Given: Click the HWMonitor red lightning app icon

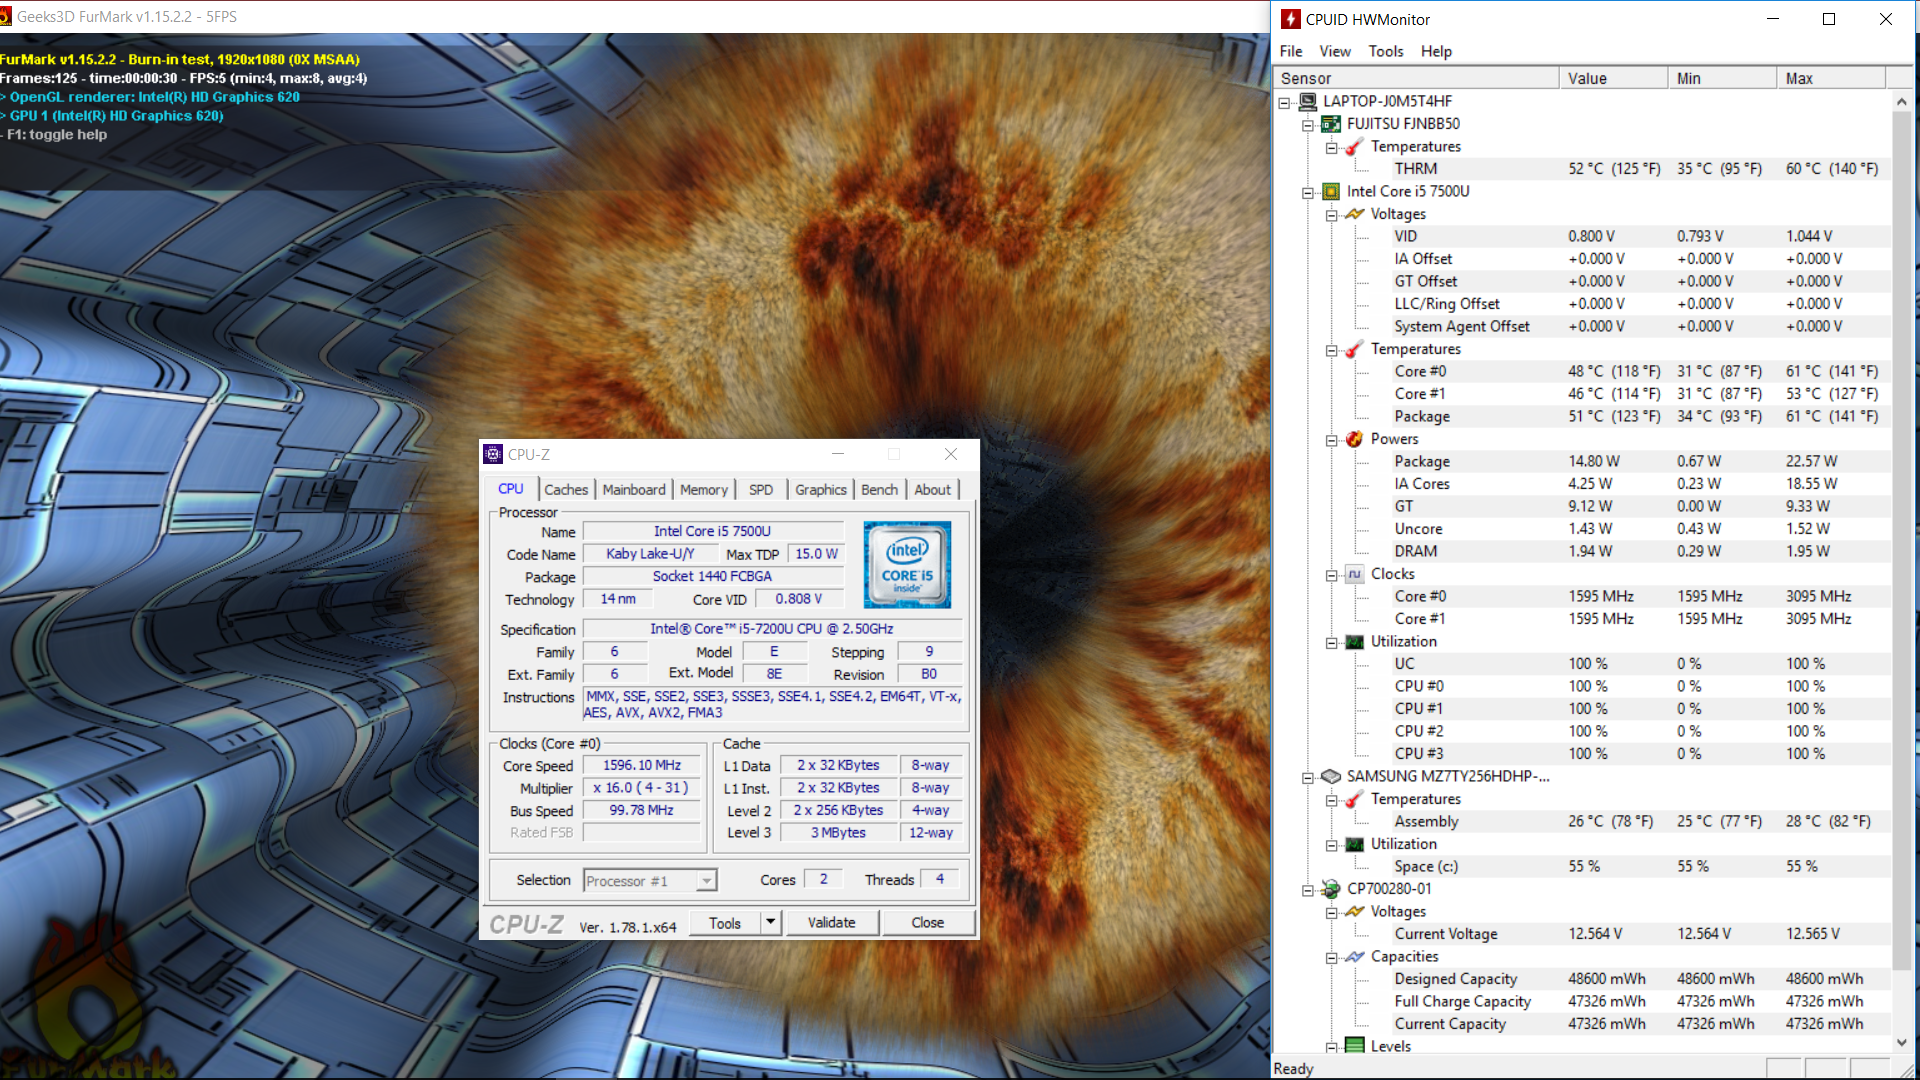Looking at the screenshot, I should pyautogui.click(x=1291, y=19).
